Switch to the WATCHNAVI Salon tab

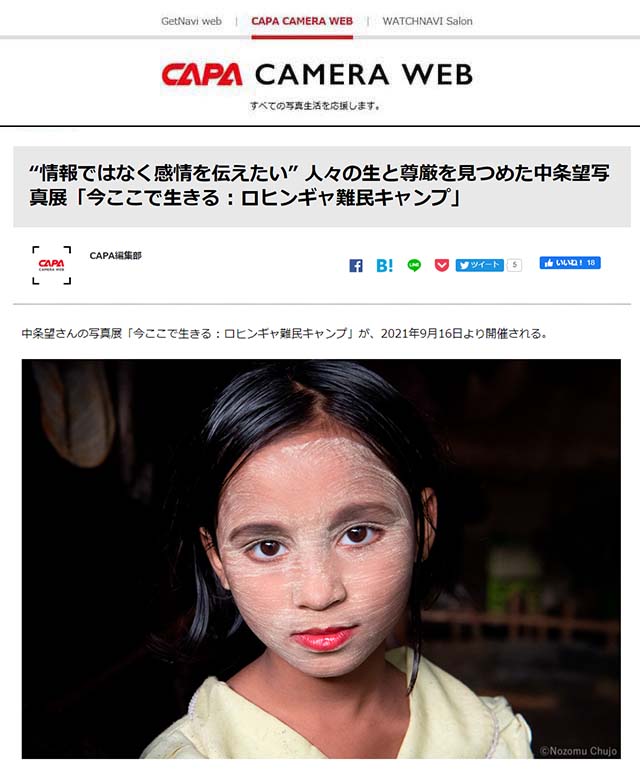[427, 21]
